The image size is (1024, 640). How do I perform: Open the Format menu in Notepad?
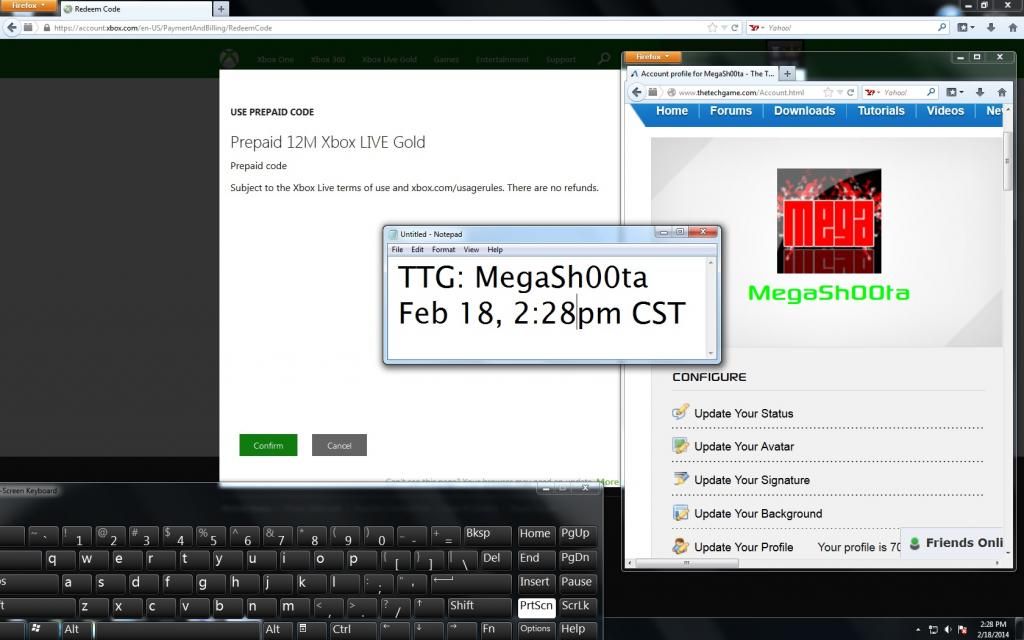(x=443, y=249)
